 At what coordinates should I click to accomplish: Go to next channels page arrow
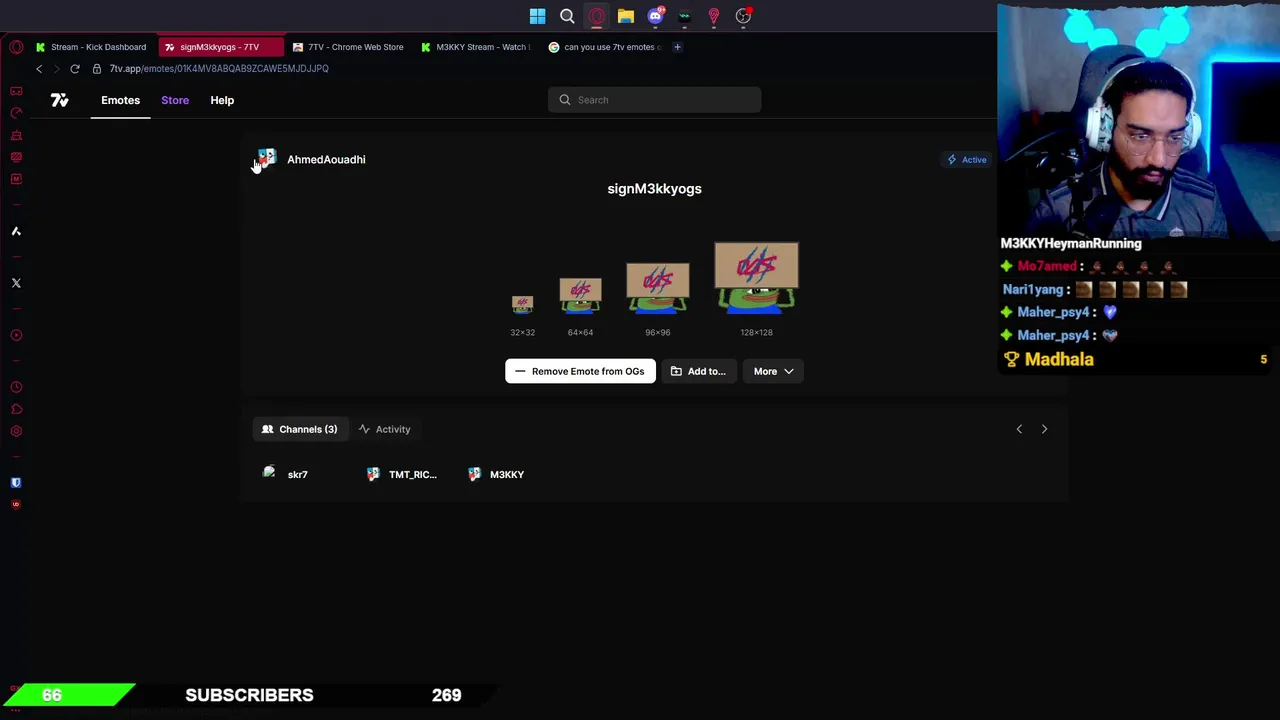click(1044, 429)
